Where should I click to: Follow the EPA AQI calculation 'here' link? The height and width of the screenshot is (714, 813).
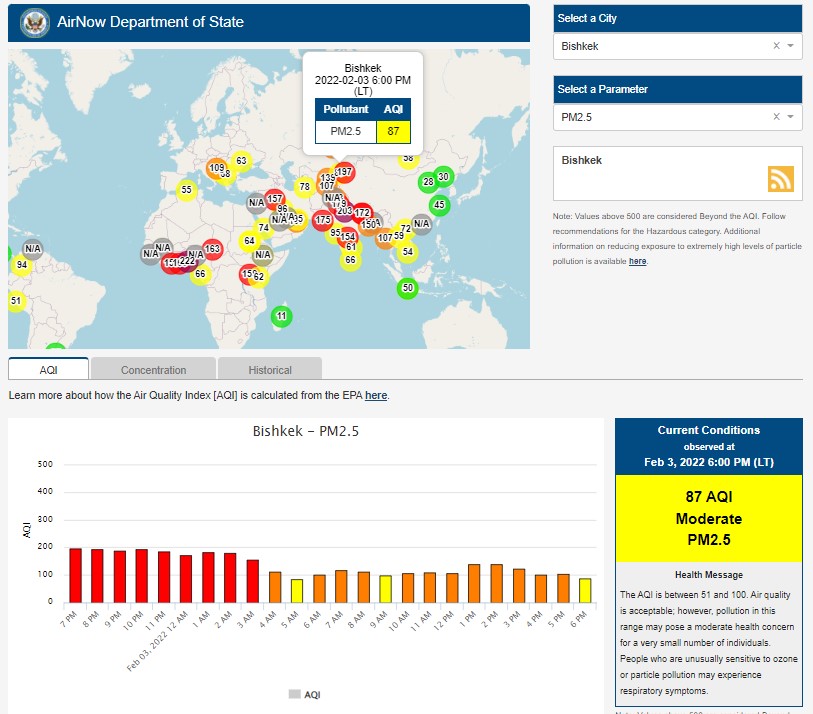[375, 396]
